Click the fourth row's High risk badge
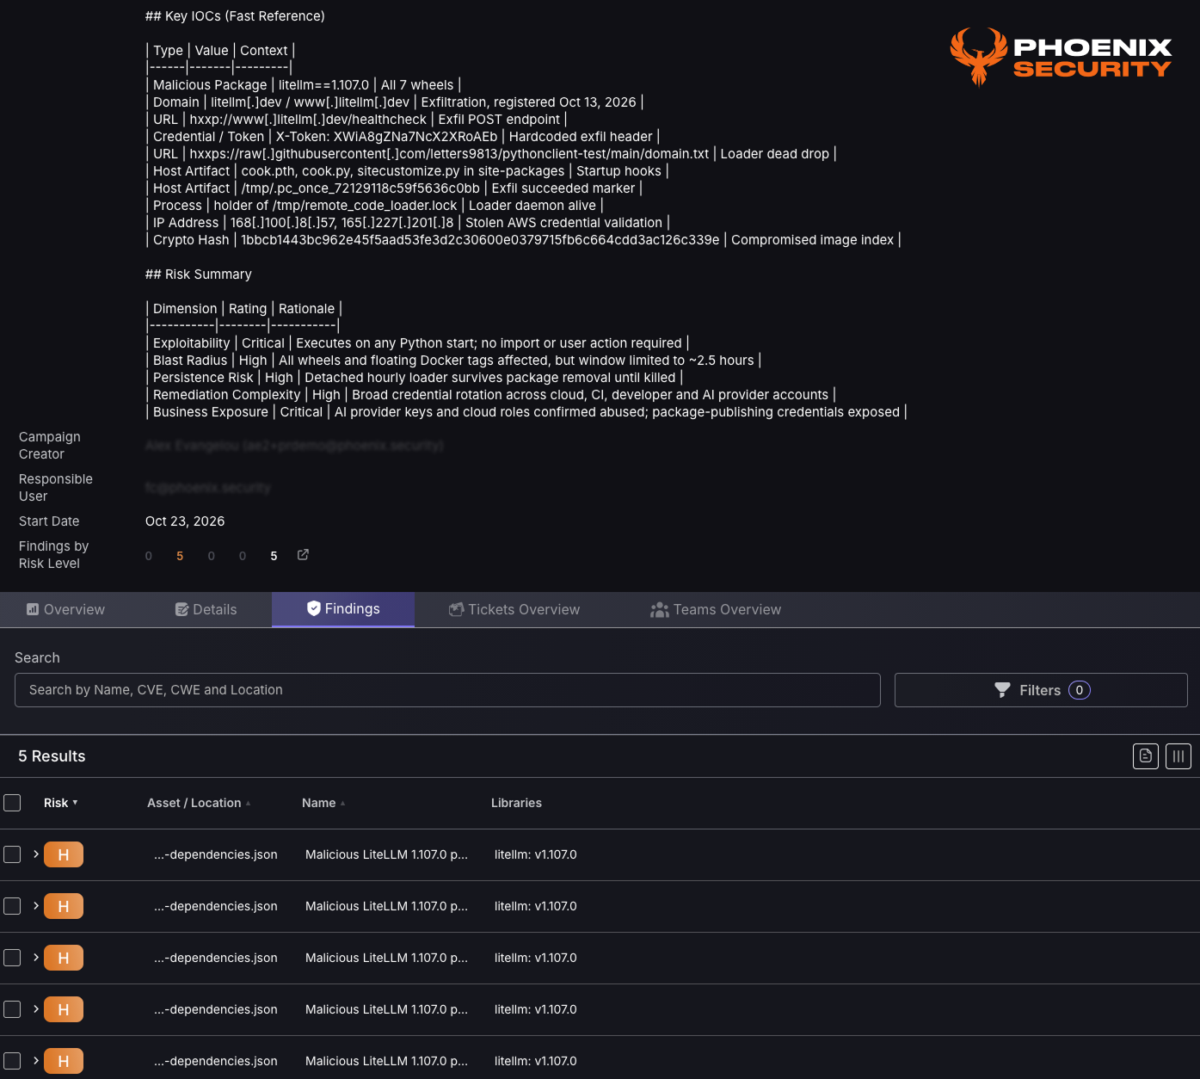Viewport: 1200px width, 1079px height. click(x=63, y=1010)
